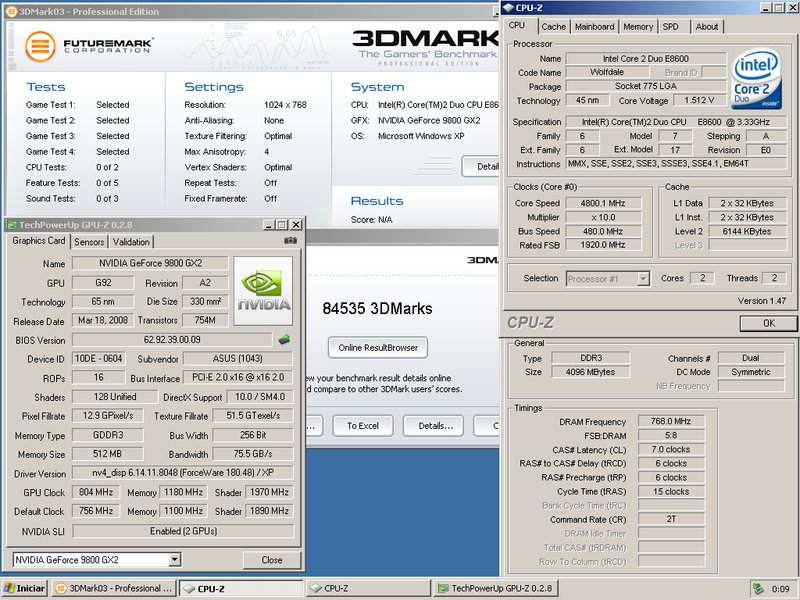Select the TechPowerUp GPU-Z taskbar button
This screenshot has width=800, height=600.
pos(495,588)
